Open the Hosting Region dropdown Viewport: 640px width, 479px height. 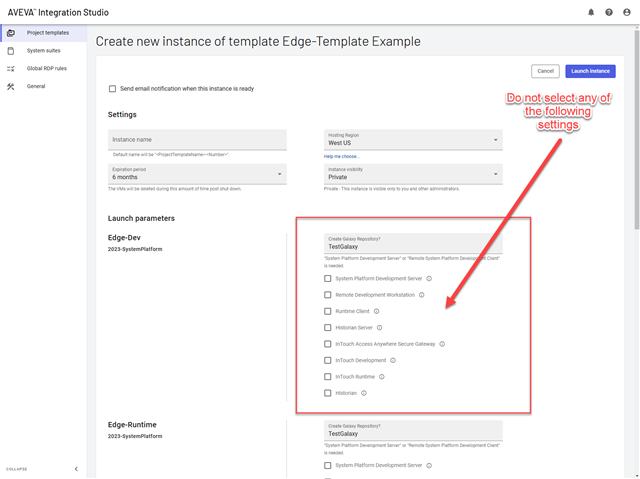413,140
